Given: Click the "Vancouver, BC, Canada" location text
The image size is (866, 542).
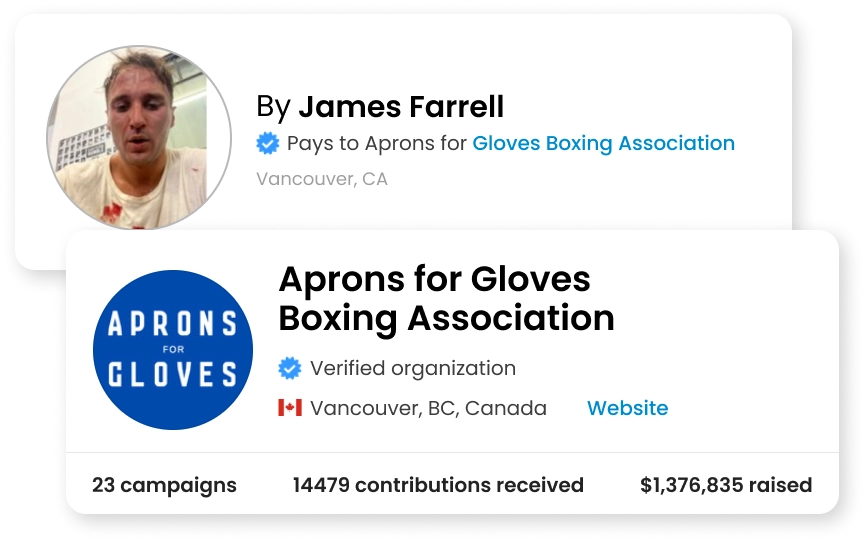Looking at the screenshot, I should tap(428, 408).
